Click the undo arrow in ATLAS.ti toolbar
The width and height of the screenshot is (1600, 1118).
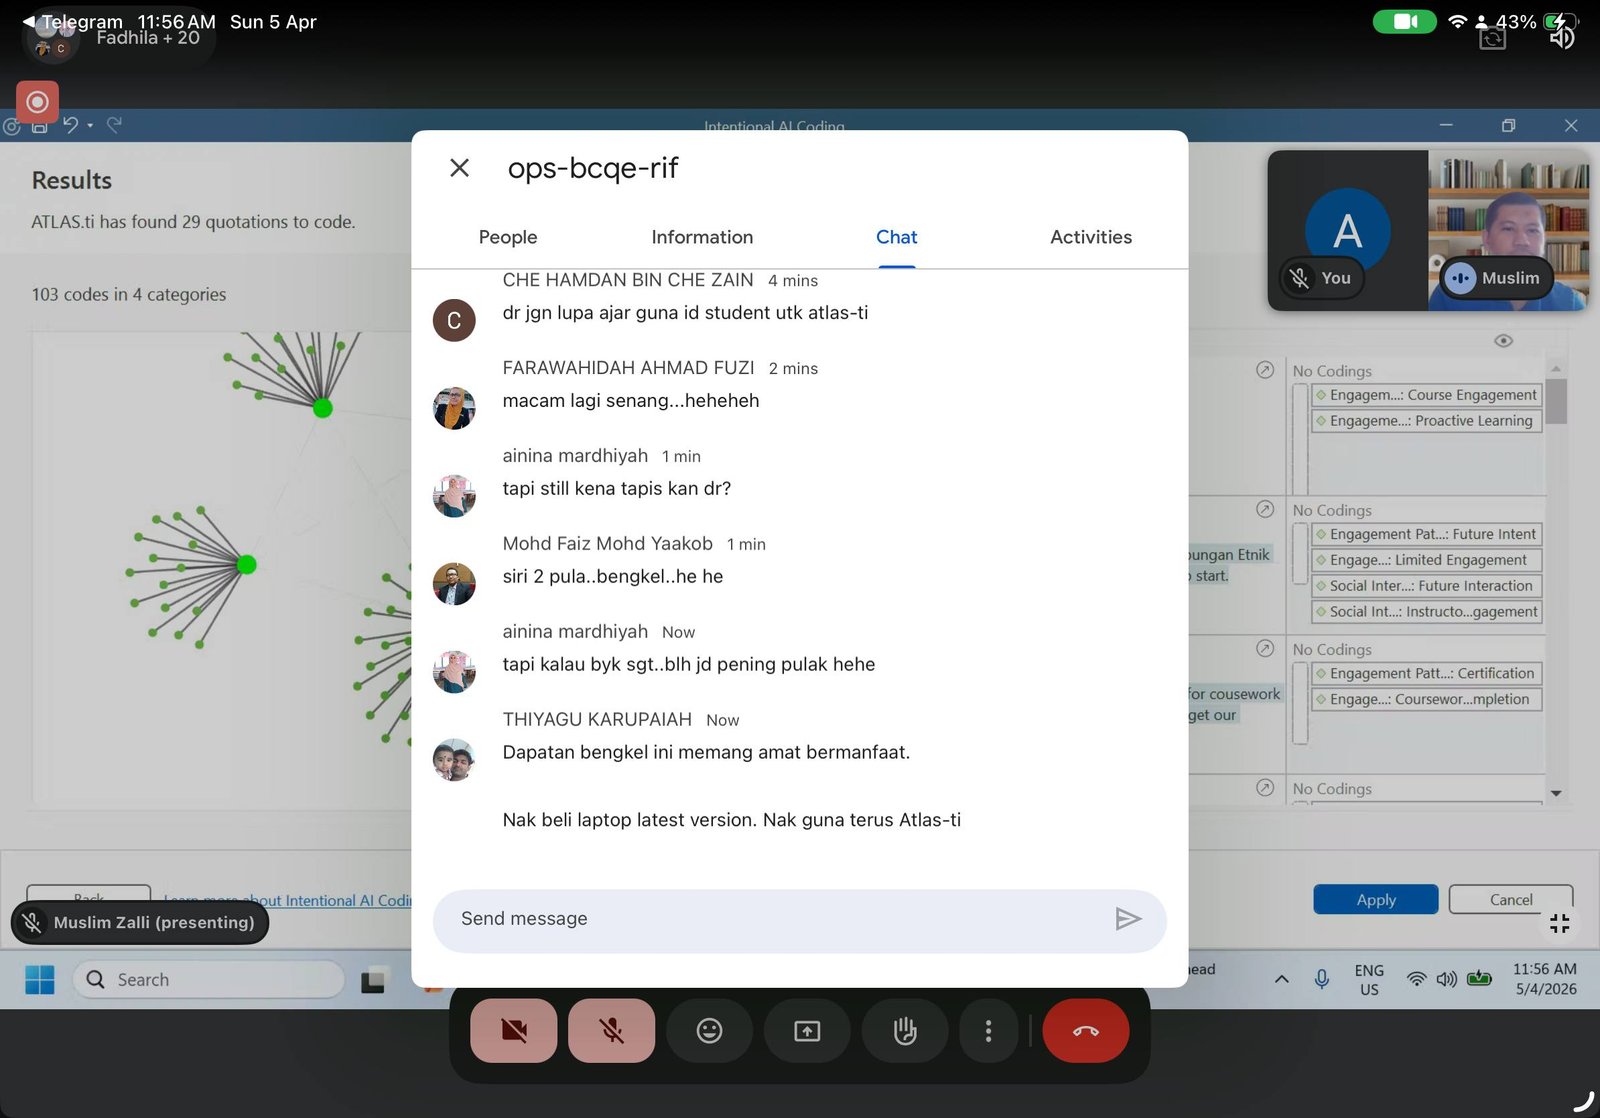pyautogui.click(x=70, y=125)
